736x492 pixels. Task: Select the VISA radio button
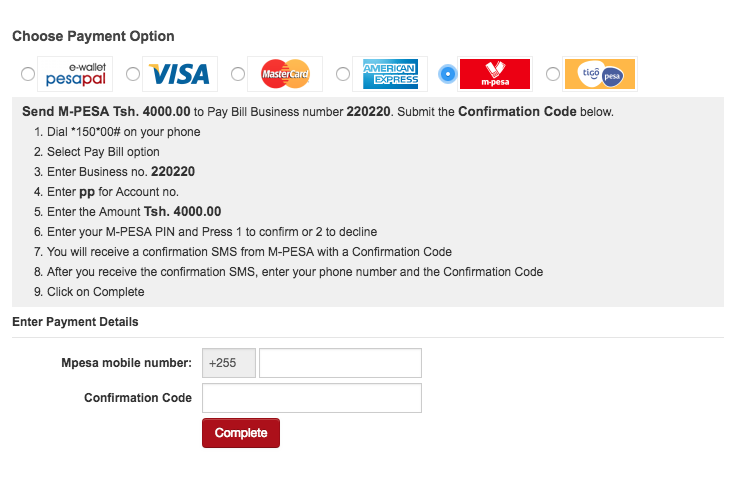(133, 74)
